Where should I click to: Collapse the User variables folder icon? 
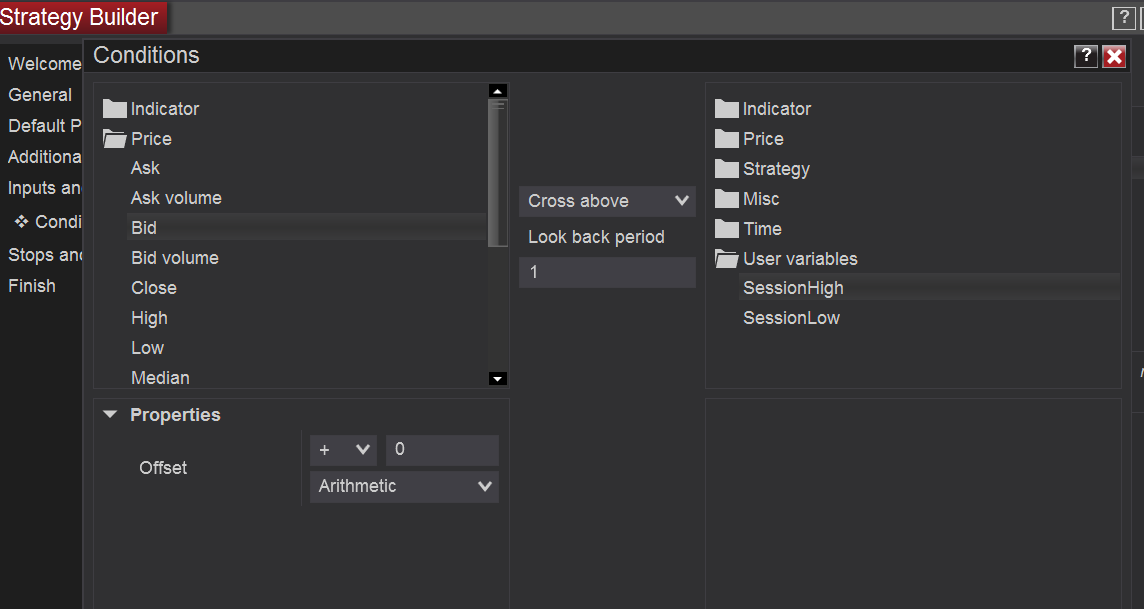pyautogui.click(x=727, y=259)
